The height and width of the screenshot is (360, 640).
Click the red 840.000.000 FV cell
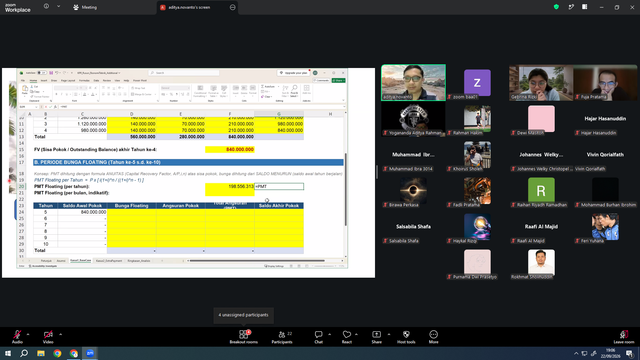(x=229, y=149)
